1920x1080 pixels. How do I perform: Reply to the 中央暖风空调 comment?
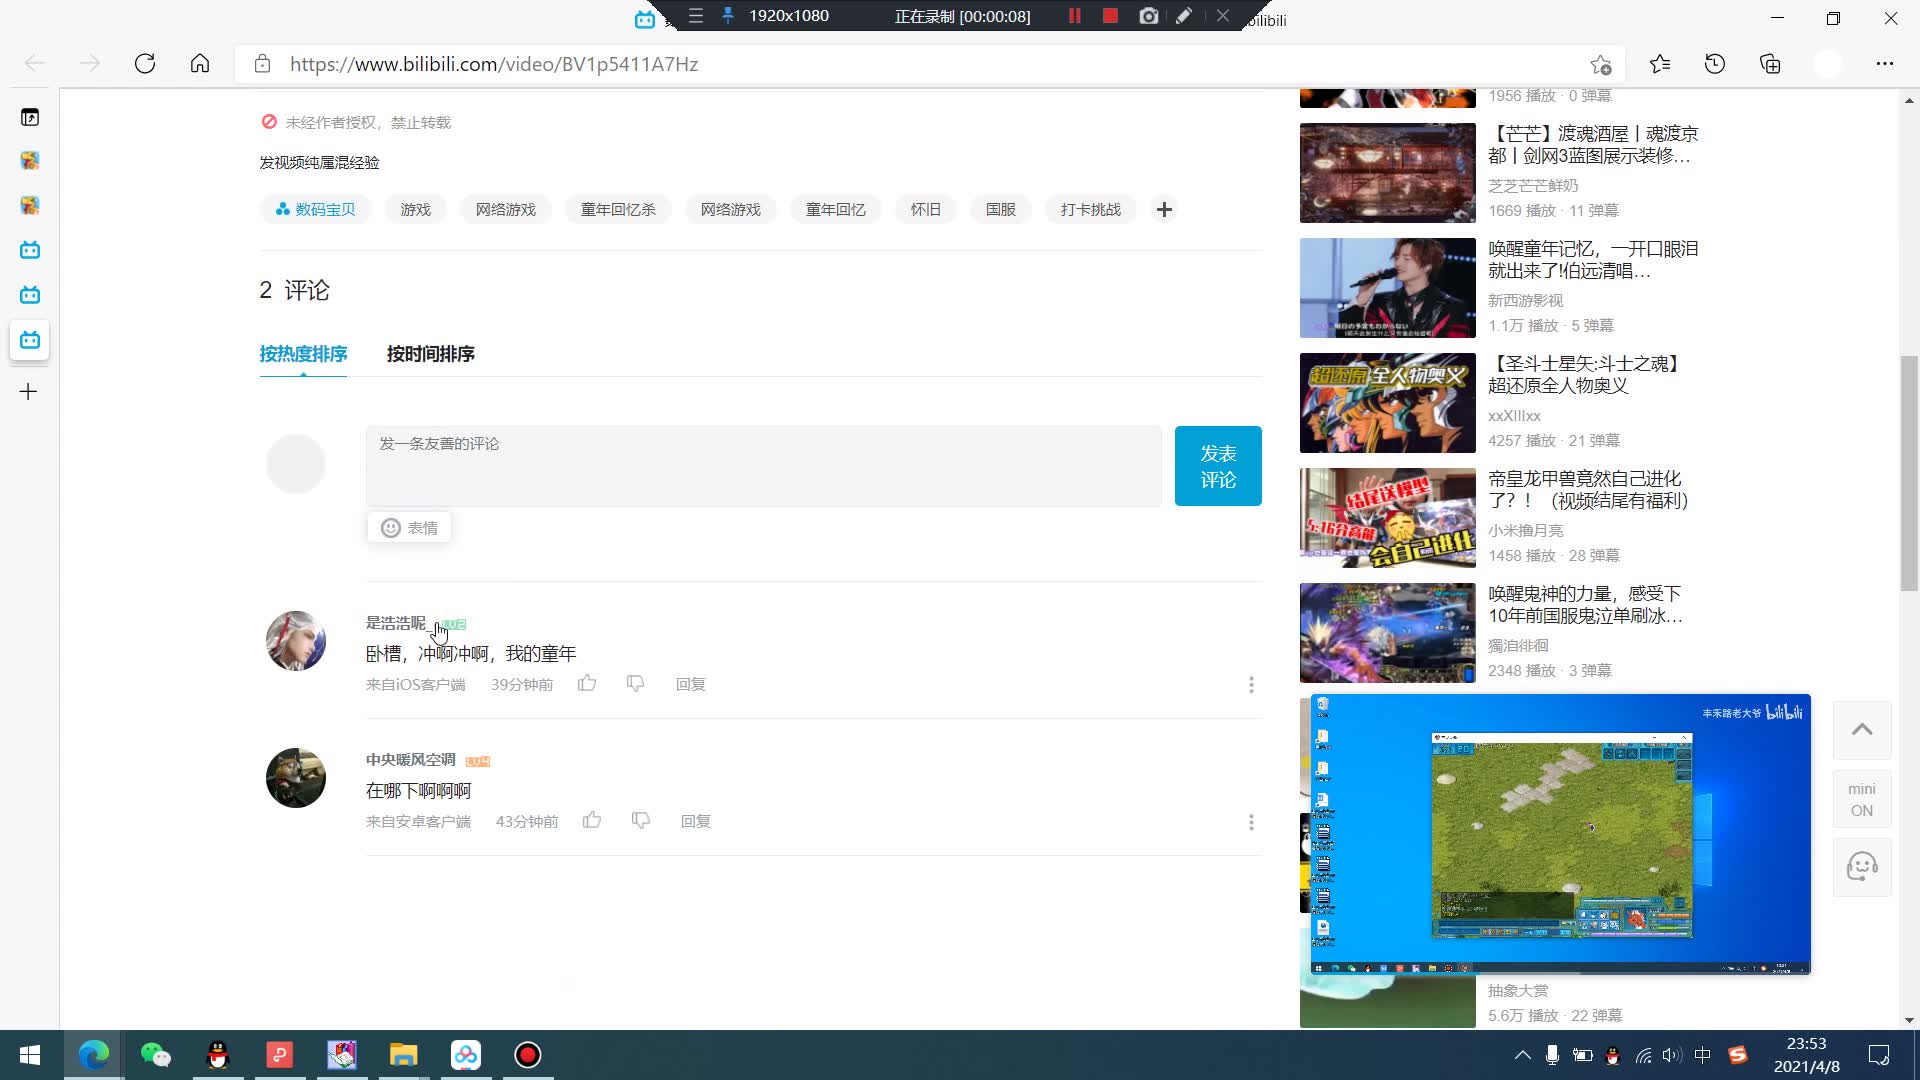(x=696, y=821)
